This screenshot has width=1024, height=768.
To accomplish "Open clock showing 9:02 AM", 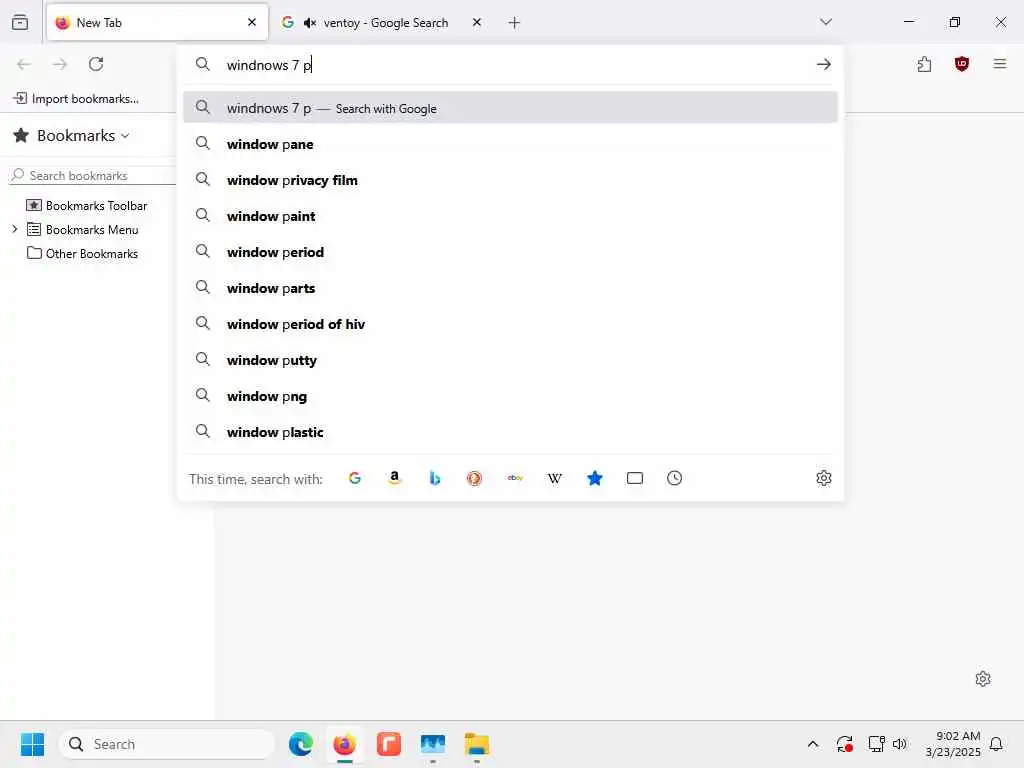I will (x=953, y=744).
